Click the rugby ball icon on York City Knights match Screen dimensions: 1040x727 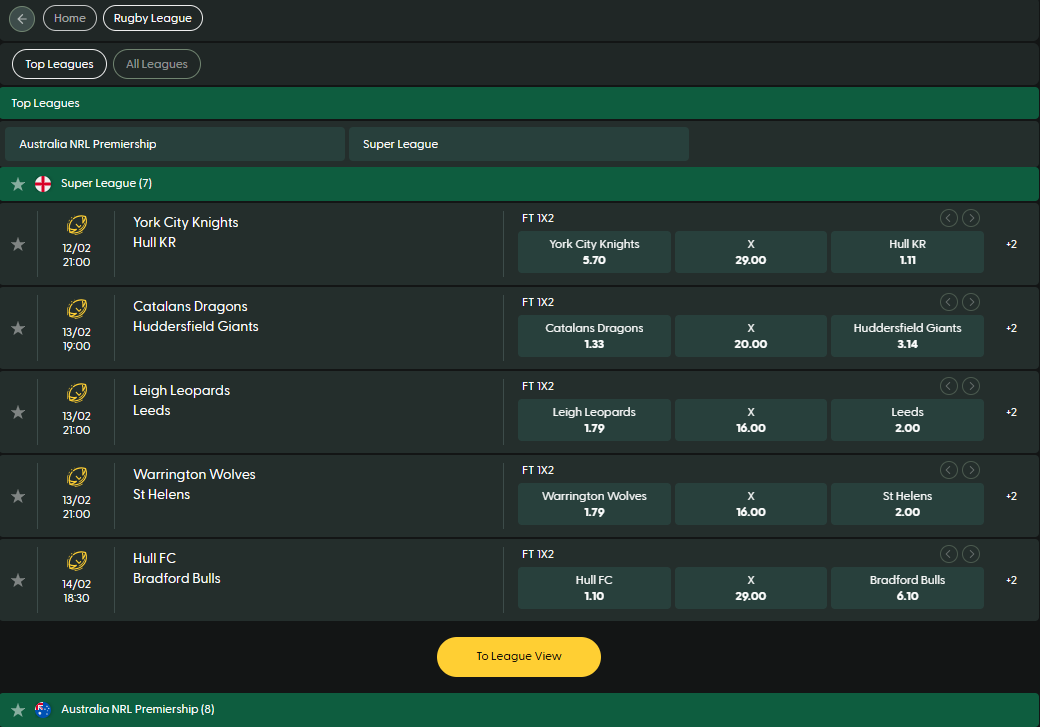pyautogui.click(x=77, y=225)
